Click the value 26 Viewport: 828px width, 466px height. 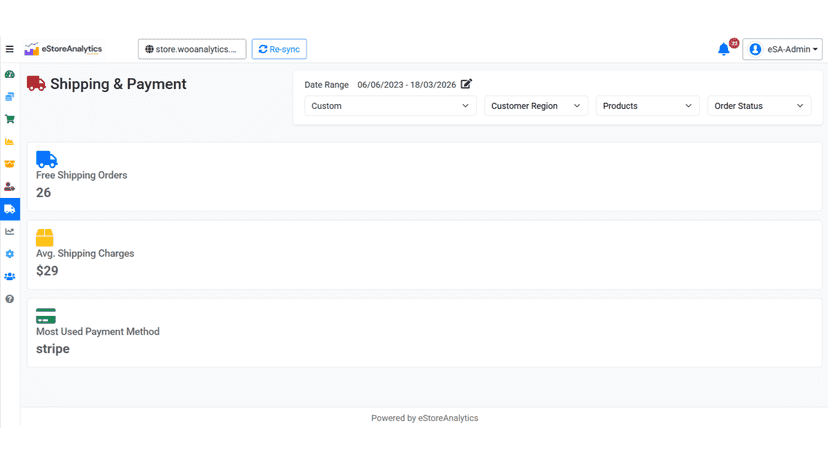43,192
